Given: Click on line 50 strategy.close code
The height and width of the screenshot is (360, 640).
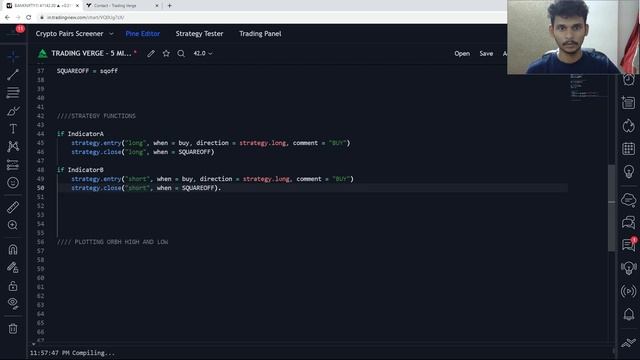Looking at the screenshot, I should pyautogui.click(x=146, y=188).
